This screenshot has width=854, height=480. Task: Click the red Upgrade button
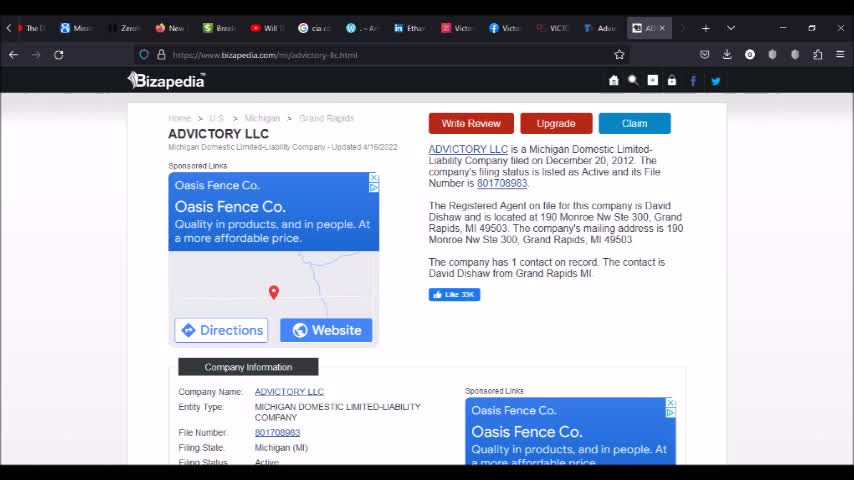tap(556, 124)
